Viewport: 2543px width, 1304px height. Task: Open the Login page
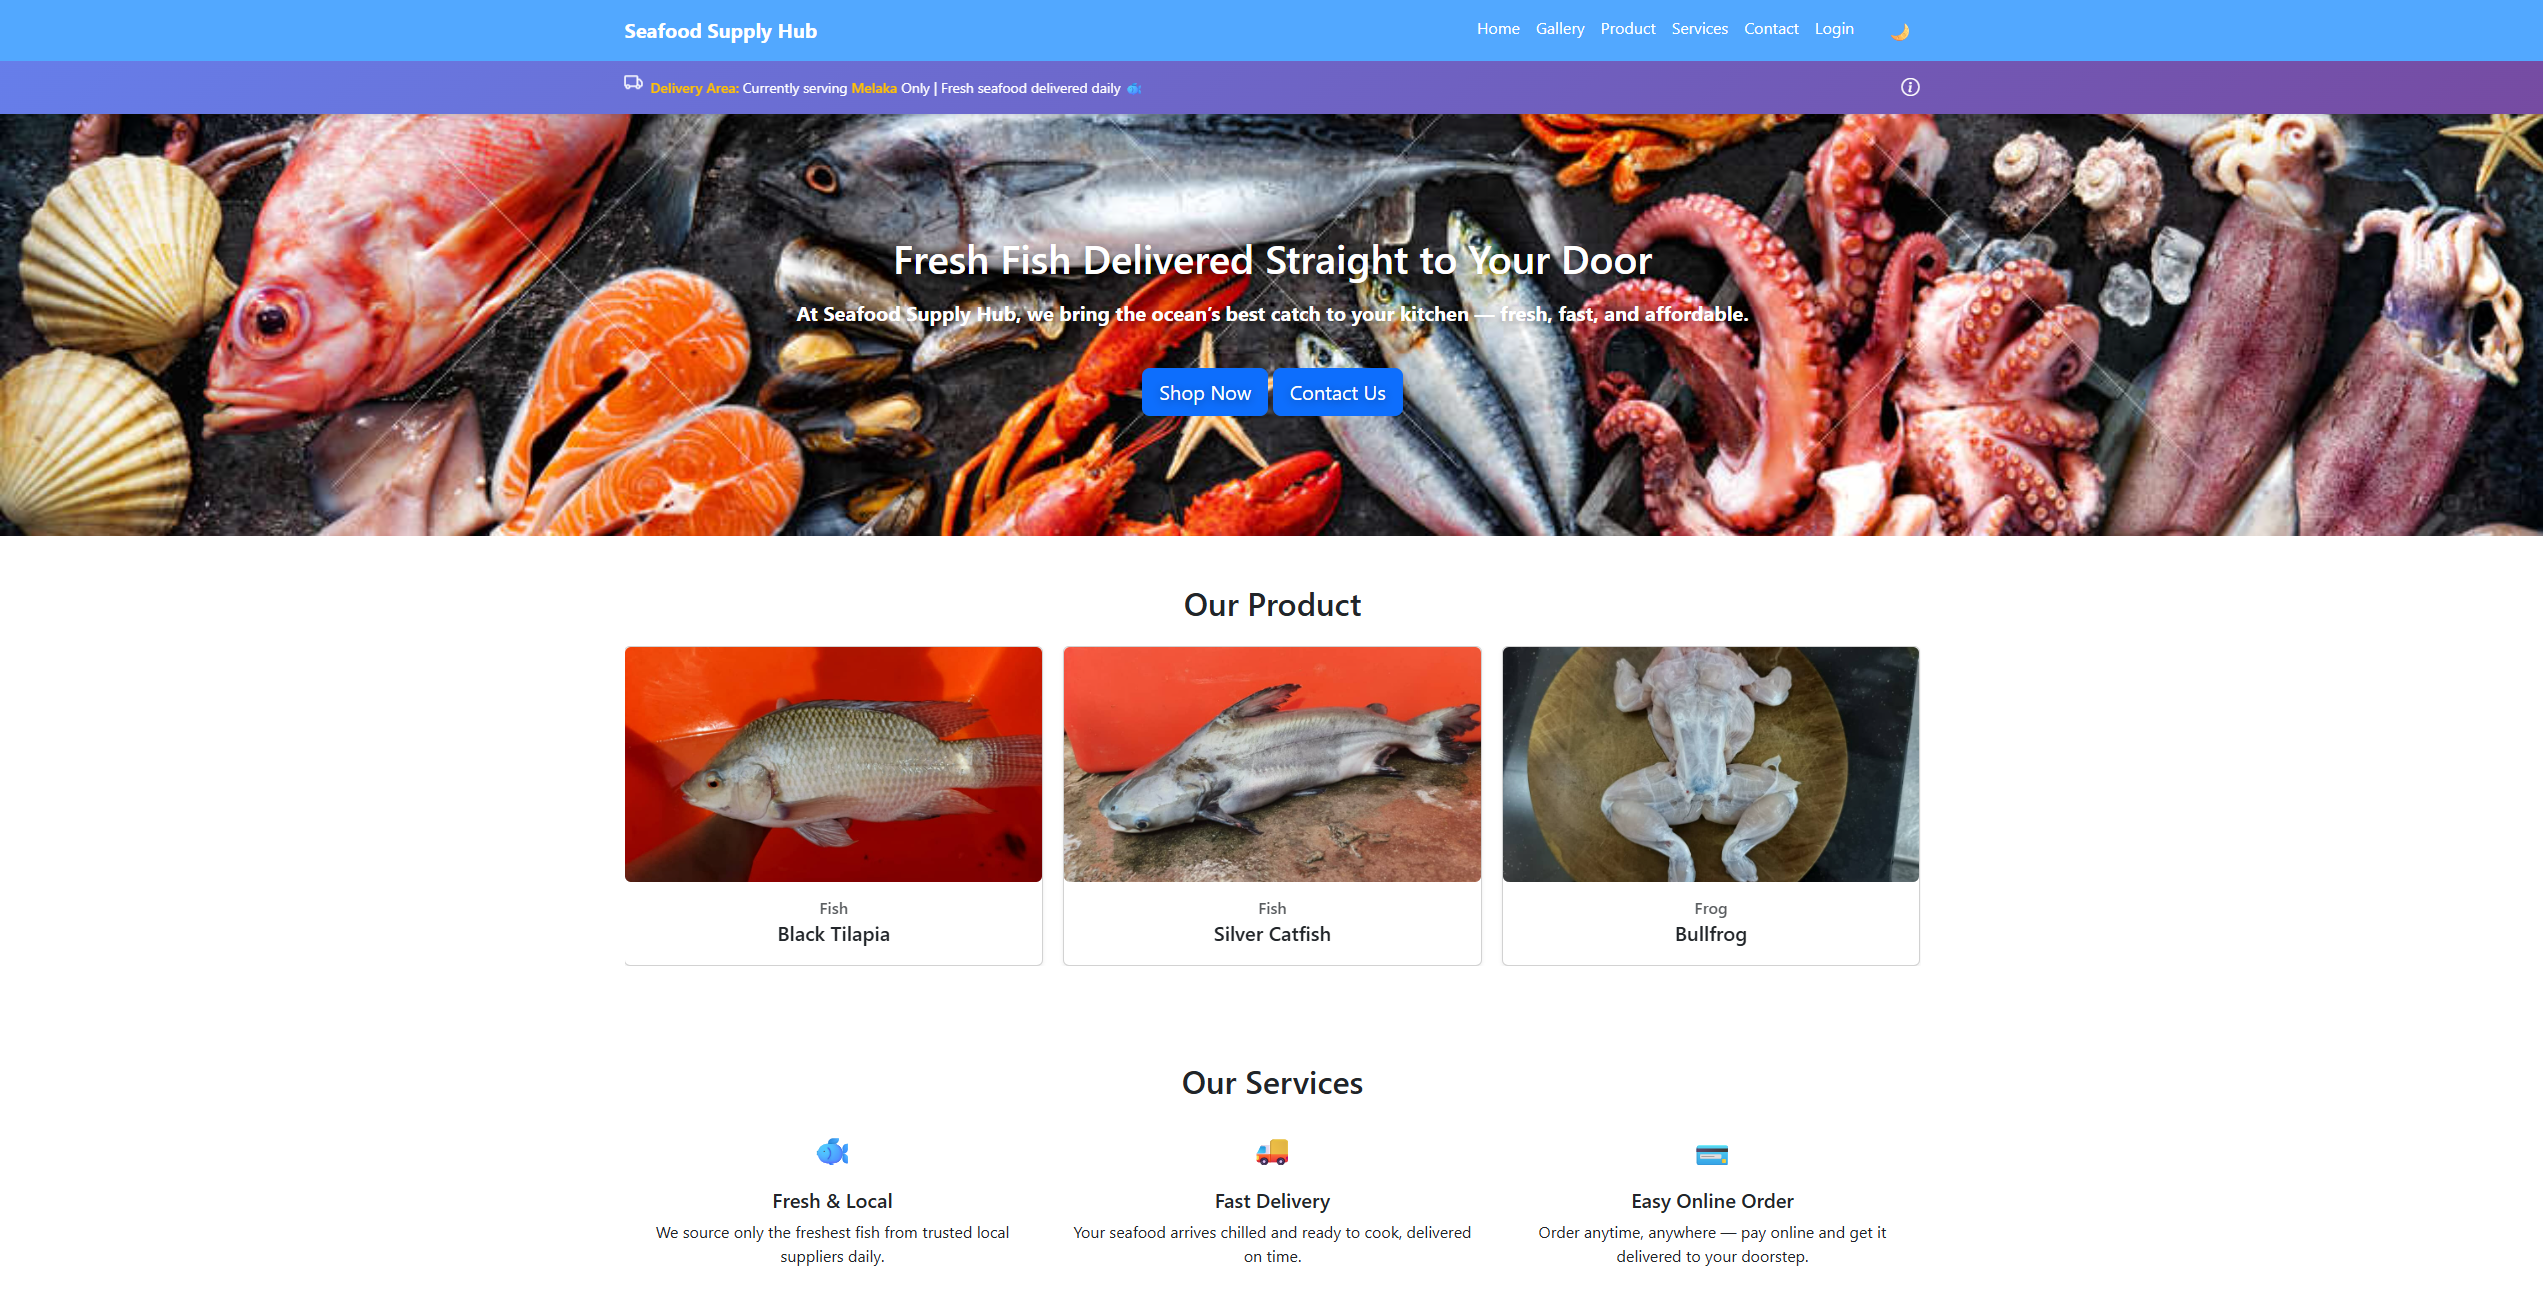point(1834,29)
